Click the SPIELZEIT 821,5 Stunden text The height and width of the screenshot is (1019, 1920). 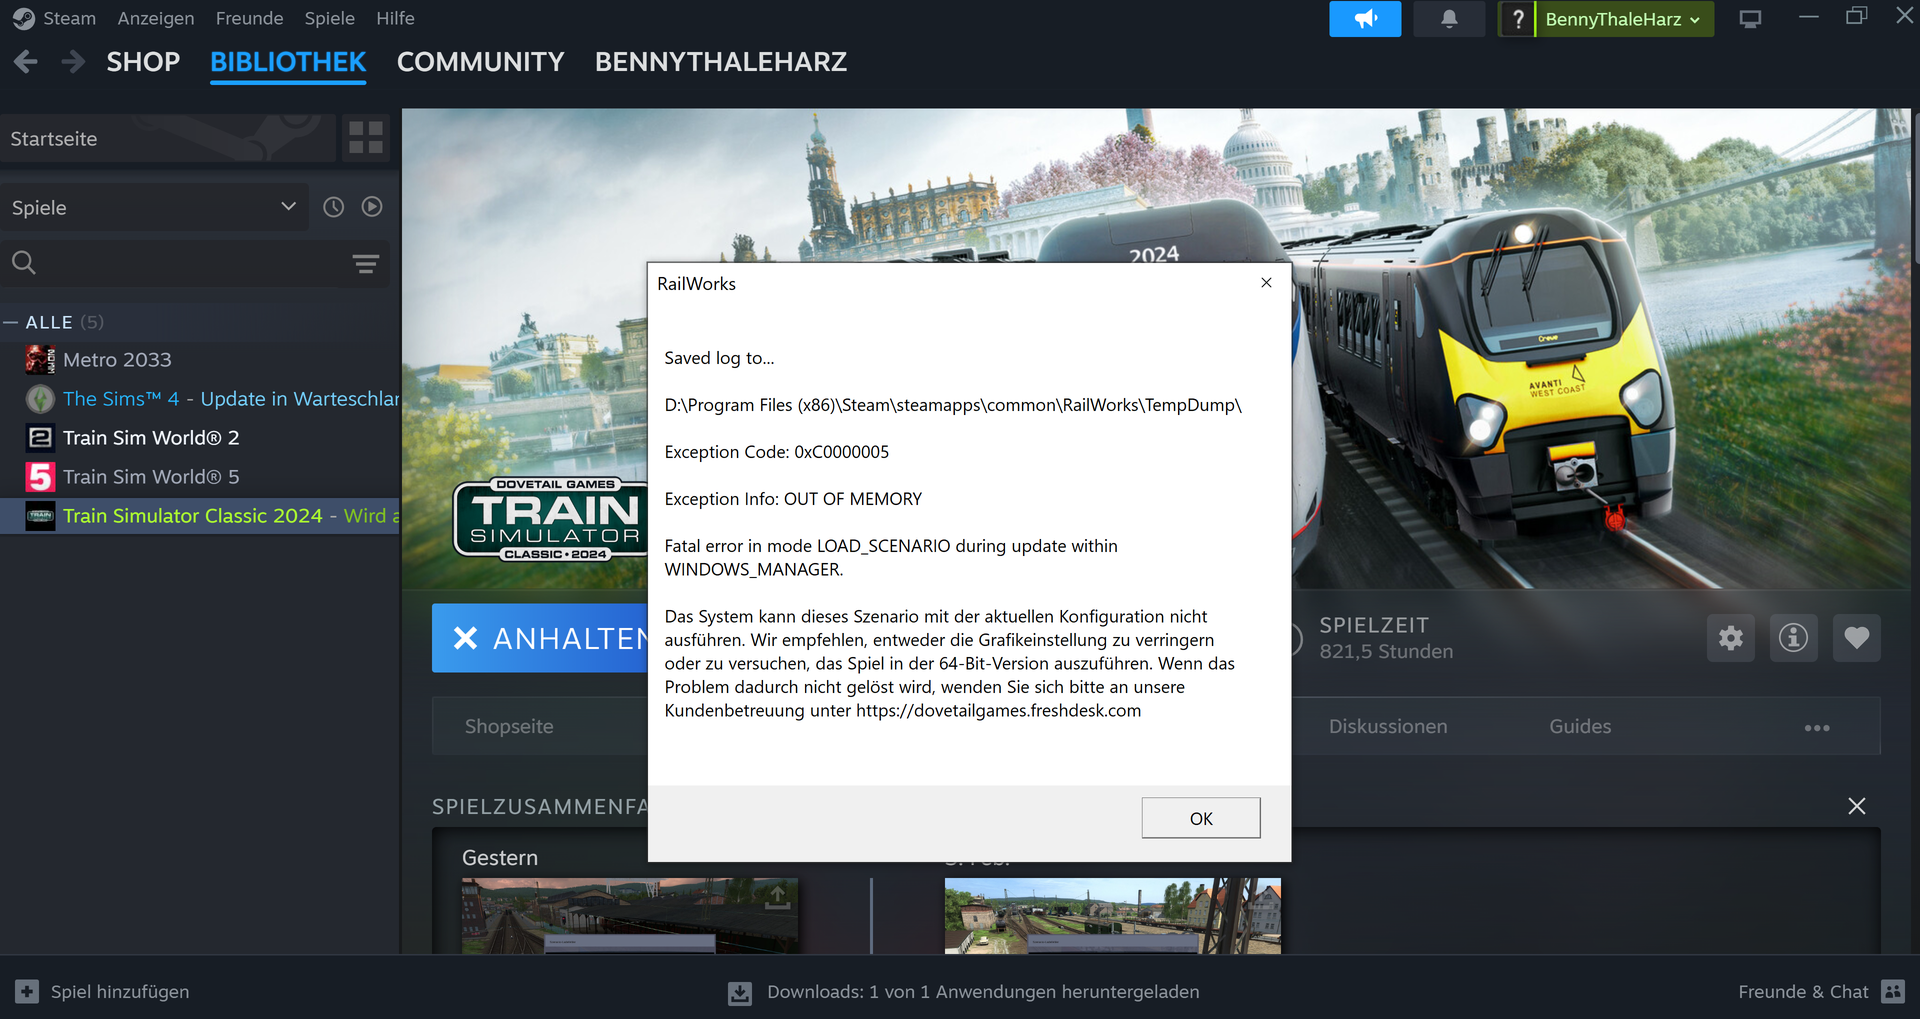1386,638
